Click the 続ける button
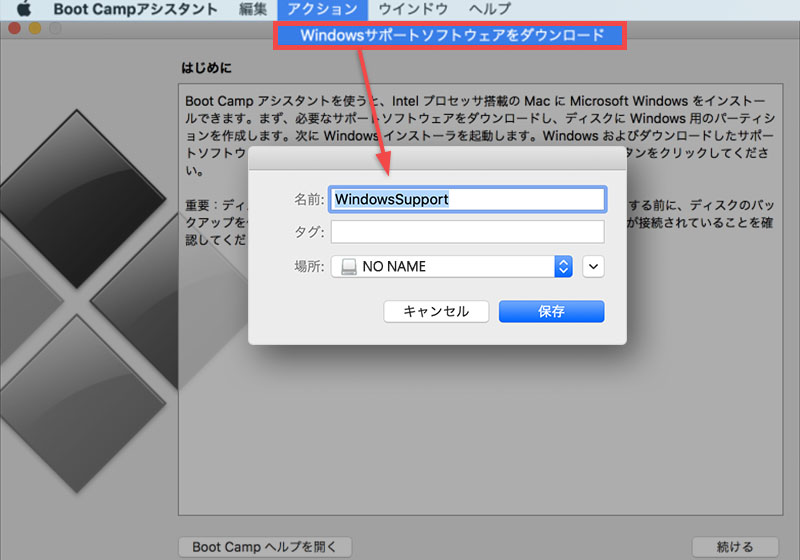This screenshot has width=800, height=560. click(x=735, y=547)
